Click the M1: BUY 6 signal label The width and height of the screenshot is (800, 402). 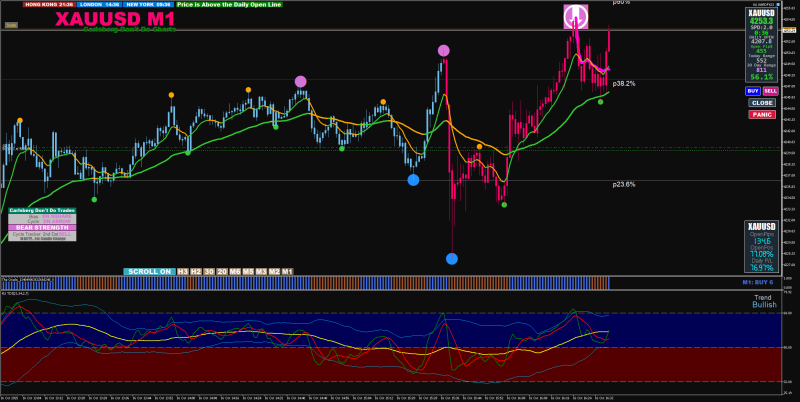point(757,282)
